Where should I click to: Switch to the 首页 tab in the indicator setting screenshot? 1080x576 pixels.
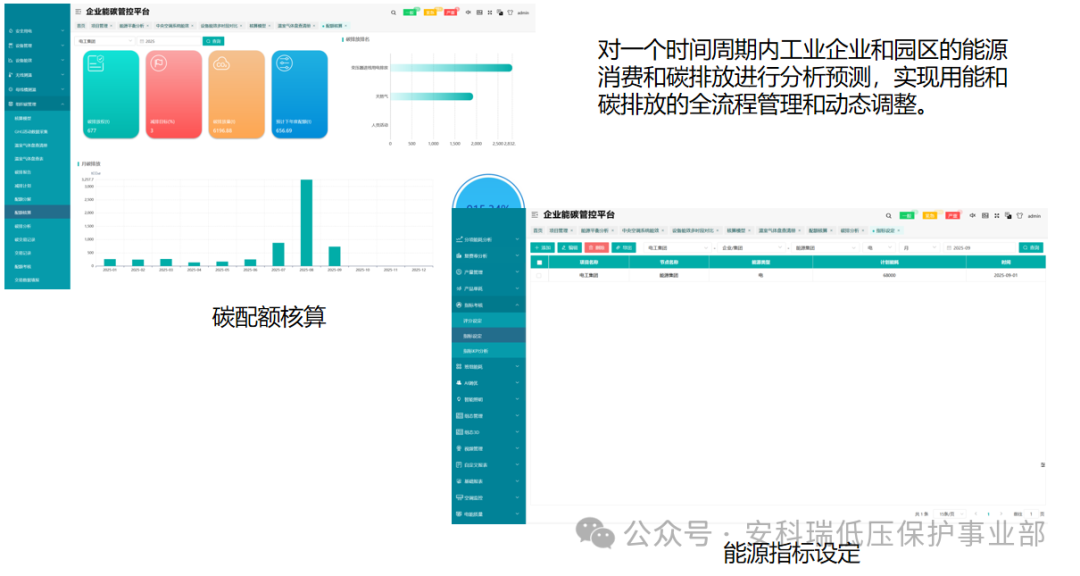coord(538,231)
